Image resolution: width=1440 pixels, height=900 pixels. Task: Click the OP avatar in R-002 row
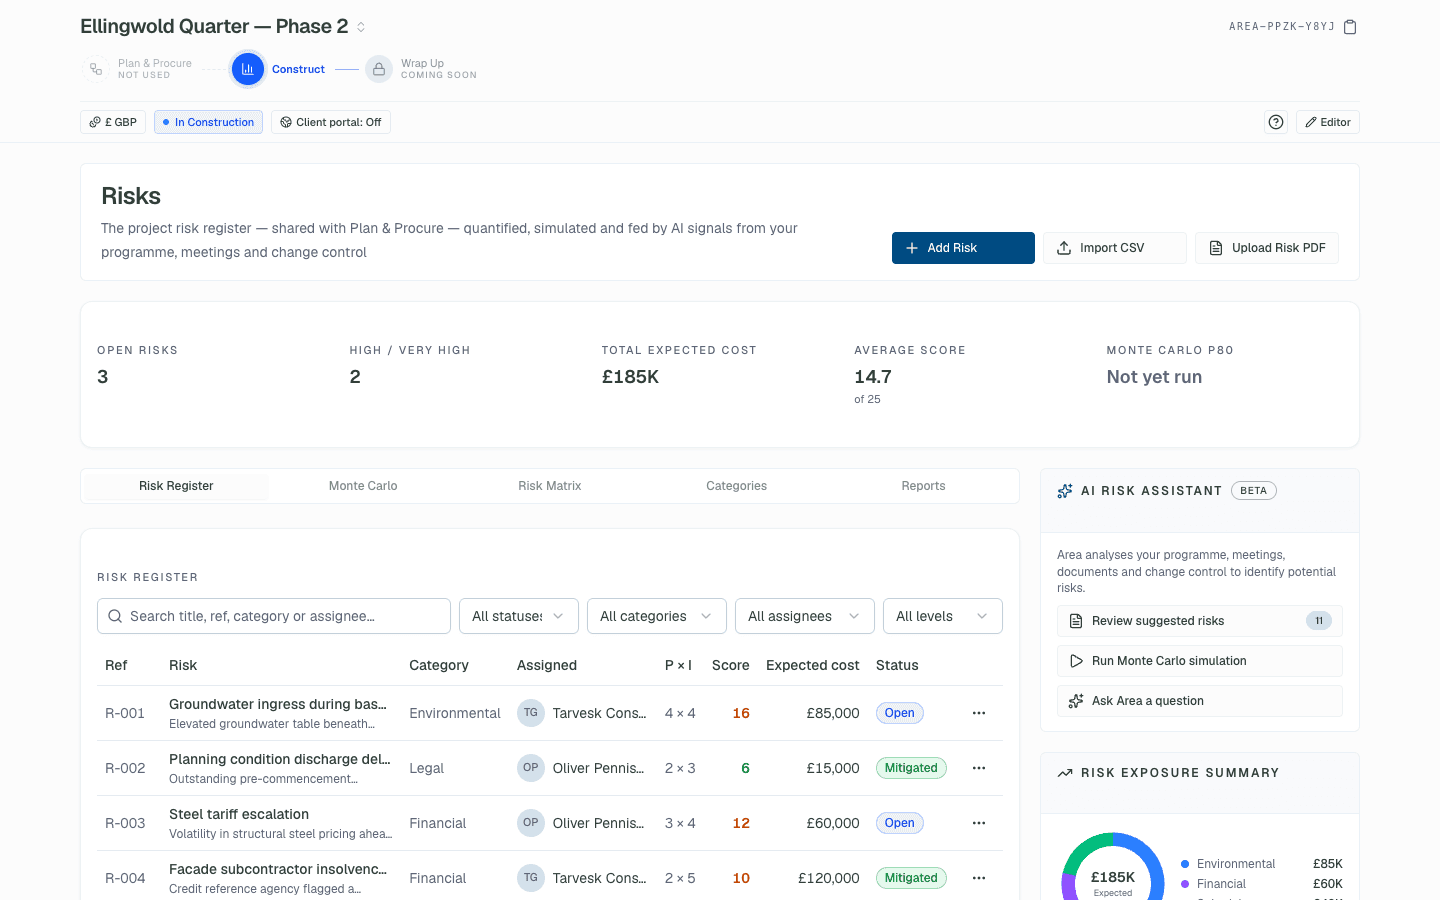tap(531, 768)
